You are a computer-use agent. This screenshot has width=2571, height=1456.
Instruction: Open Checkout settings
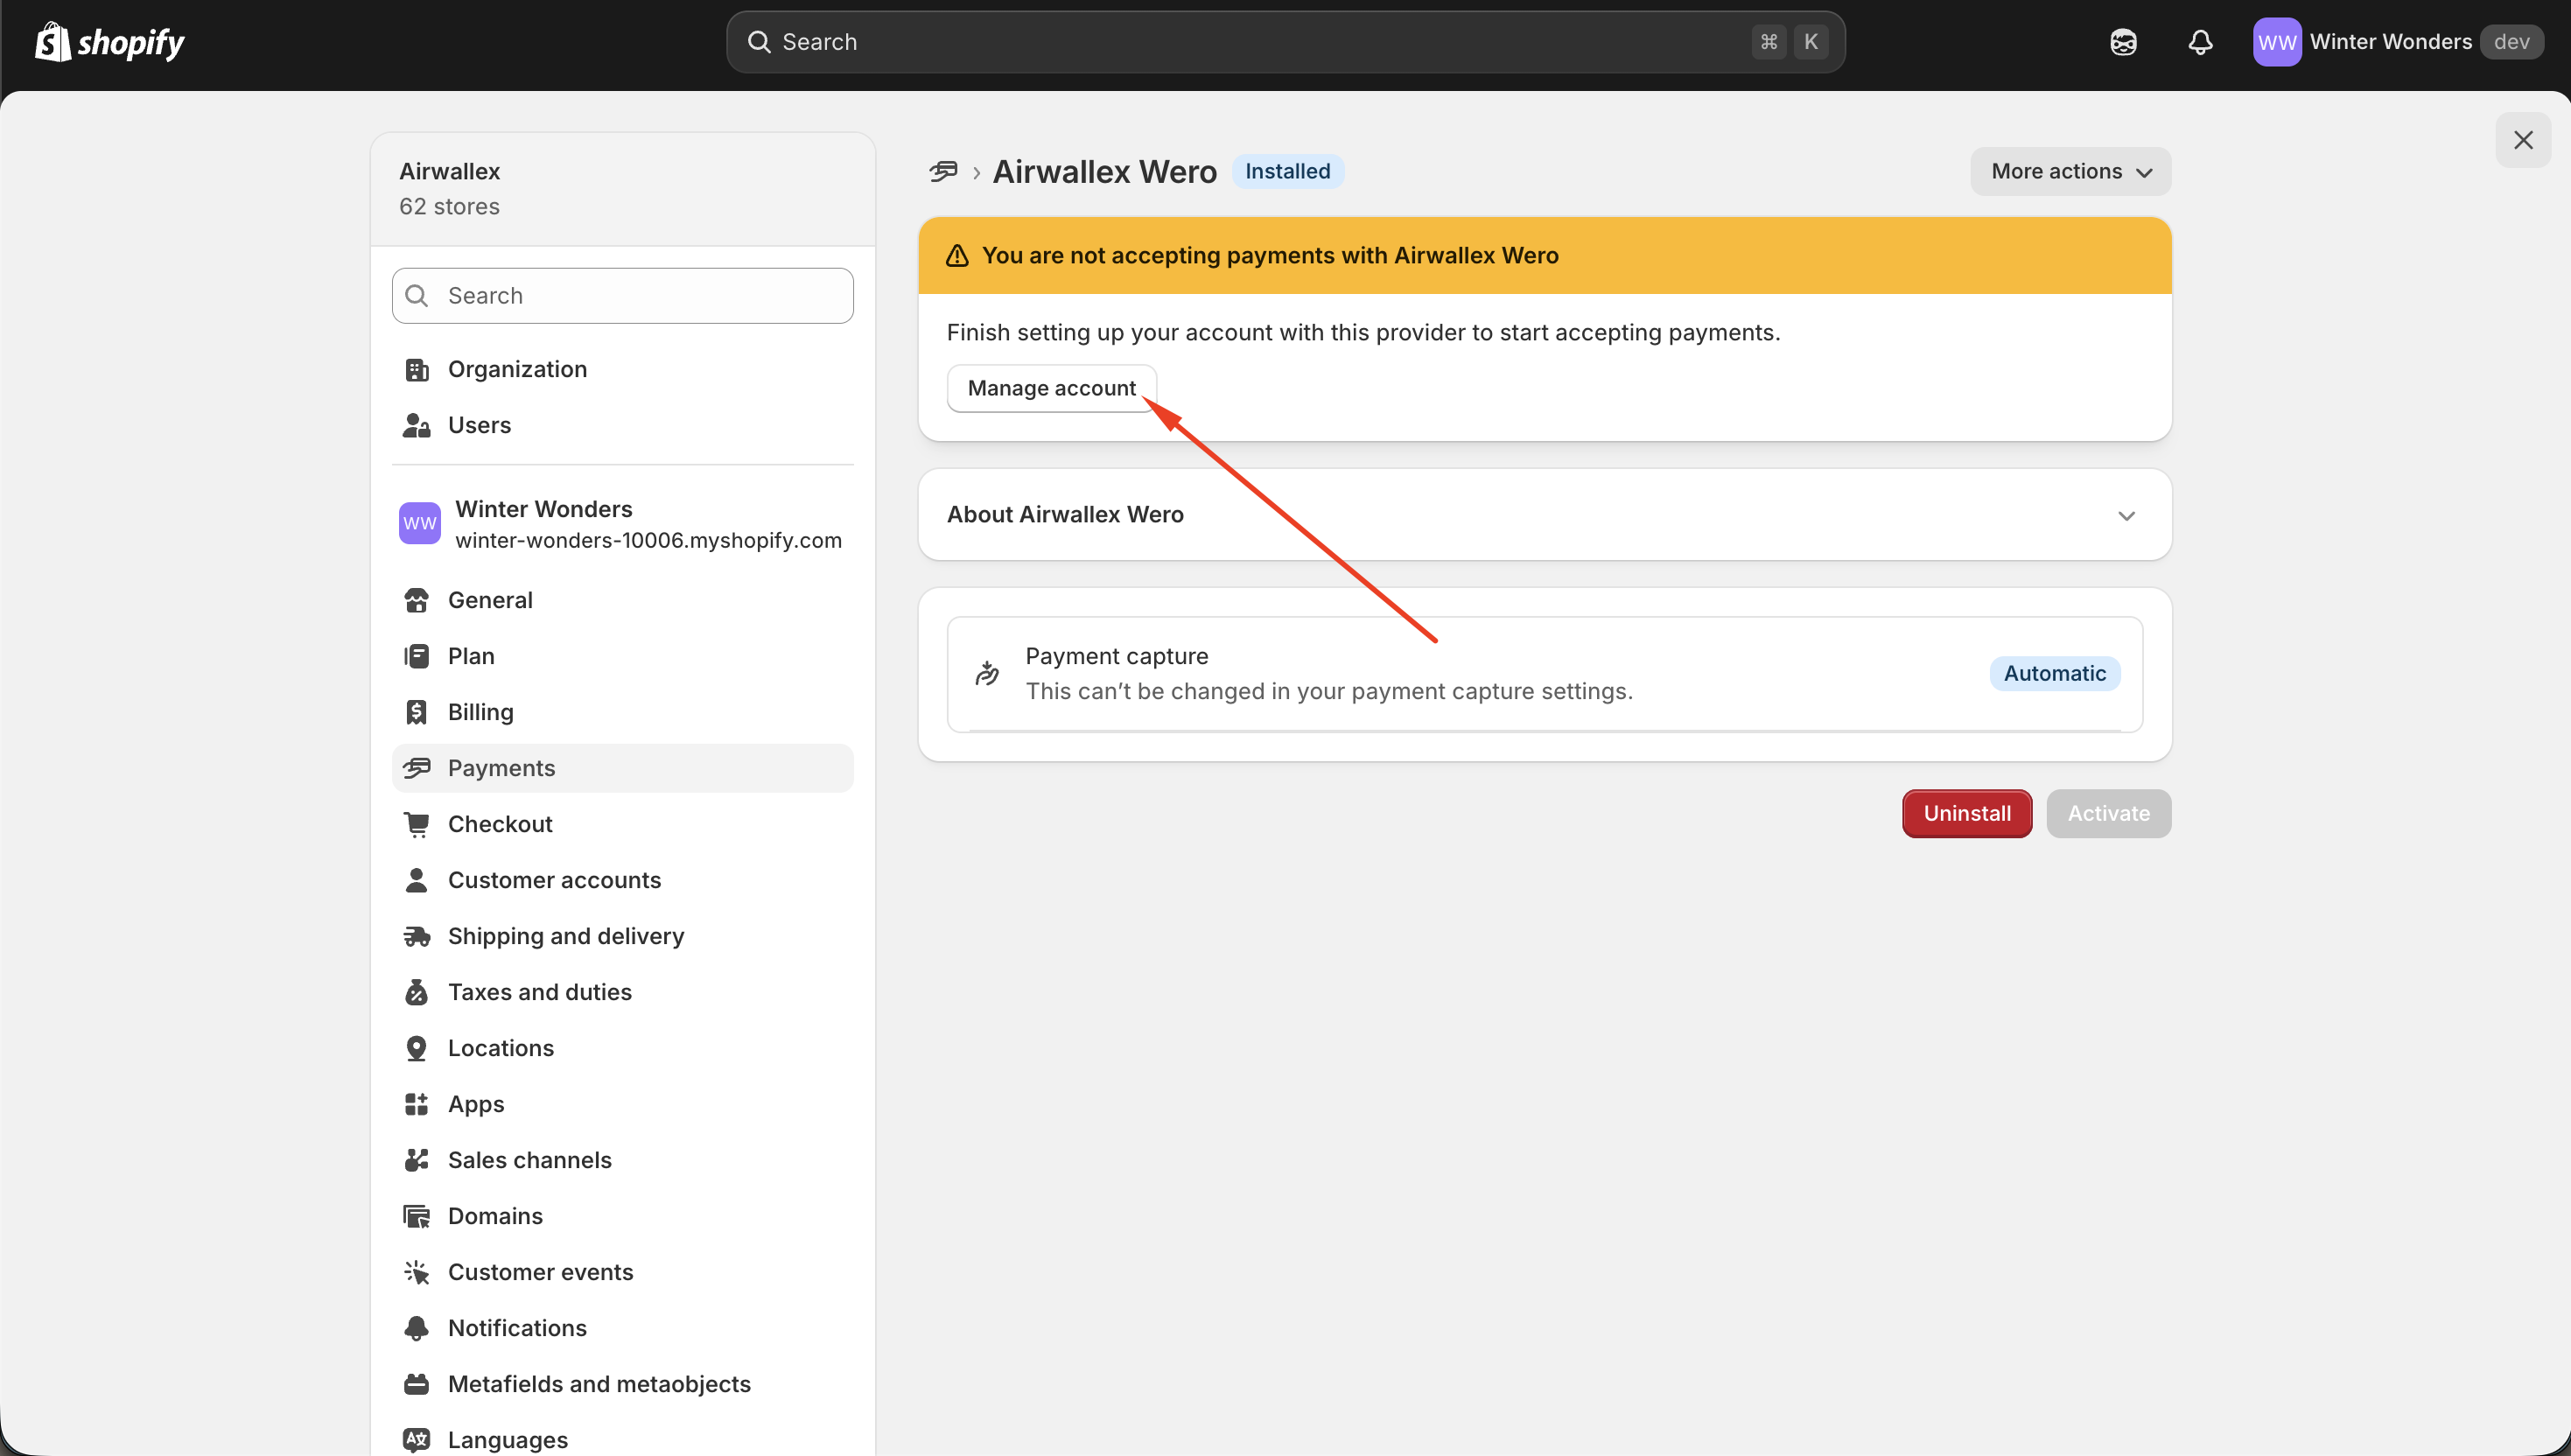click(x=622, y=824)
